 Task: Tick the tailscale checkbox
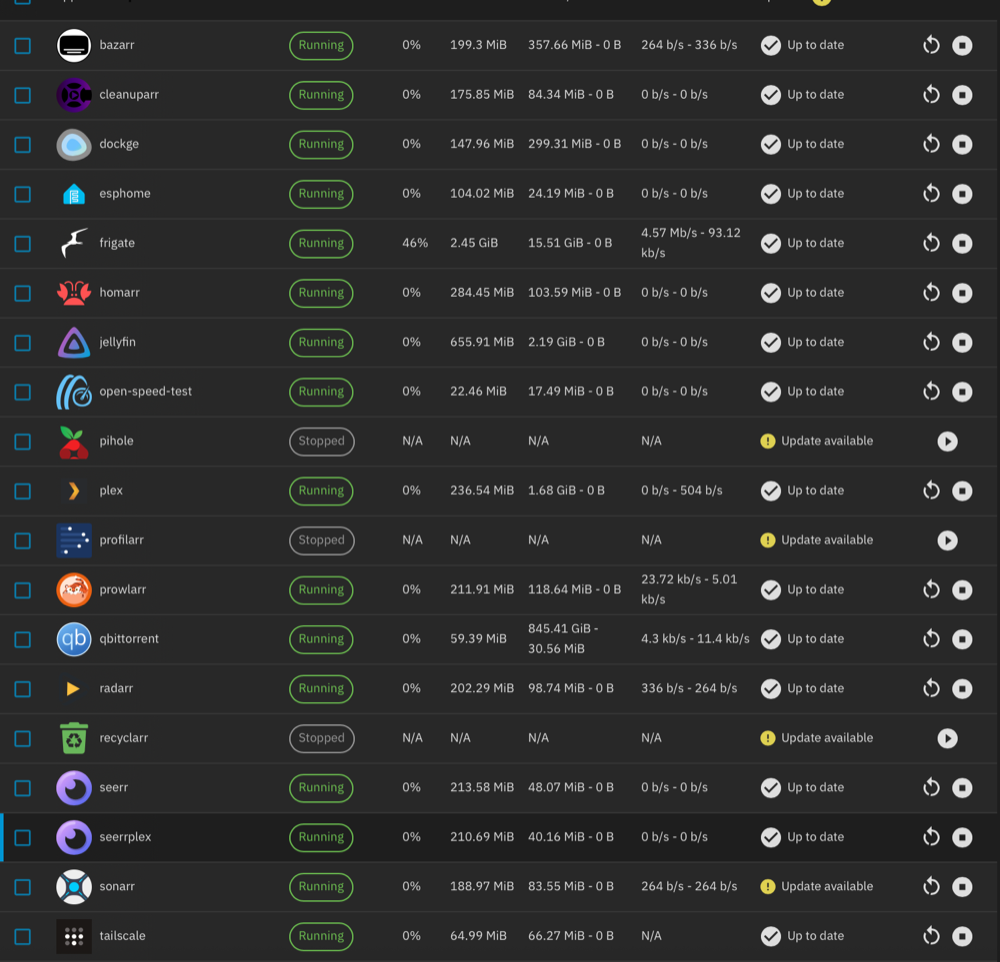23,936
